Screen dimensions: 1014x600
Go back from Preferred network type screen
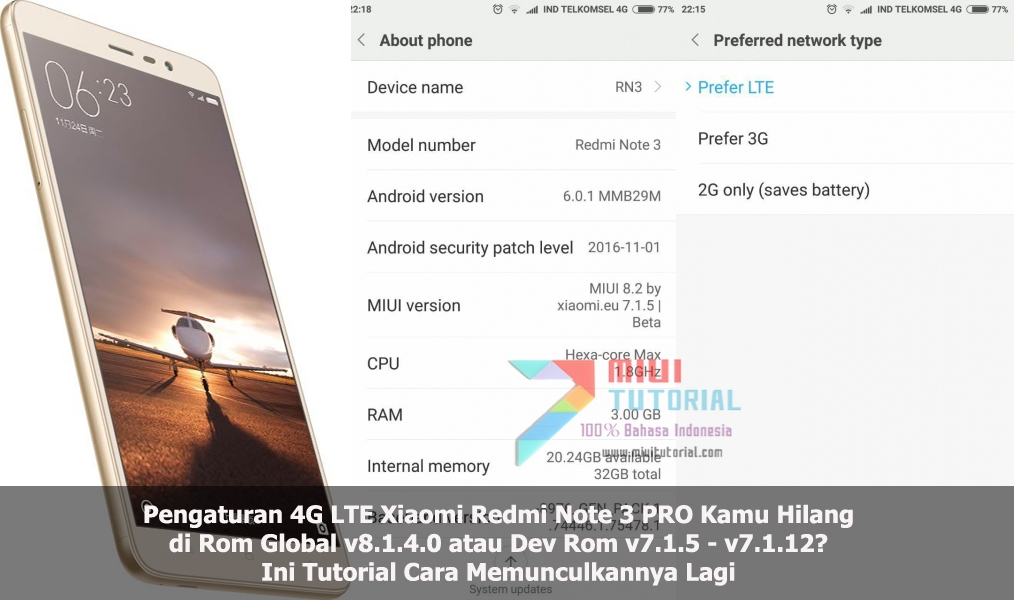pos(695,40)
